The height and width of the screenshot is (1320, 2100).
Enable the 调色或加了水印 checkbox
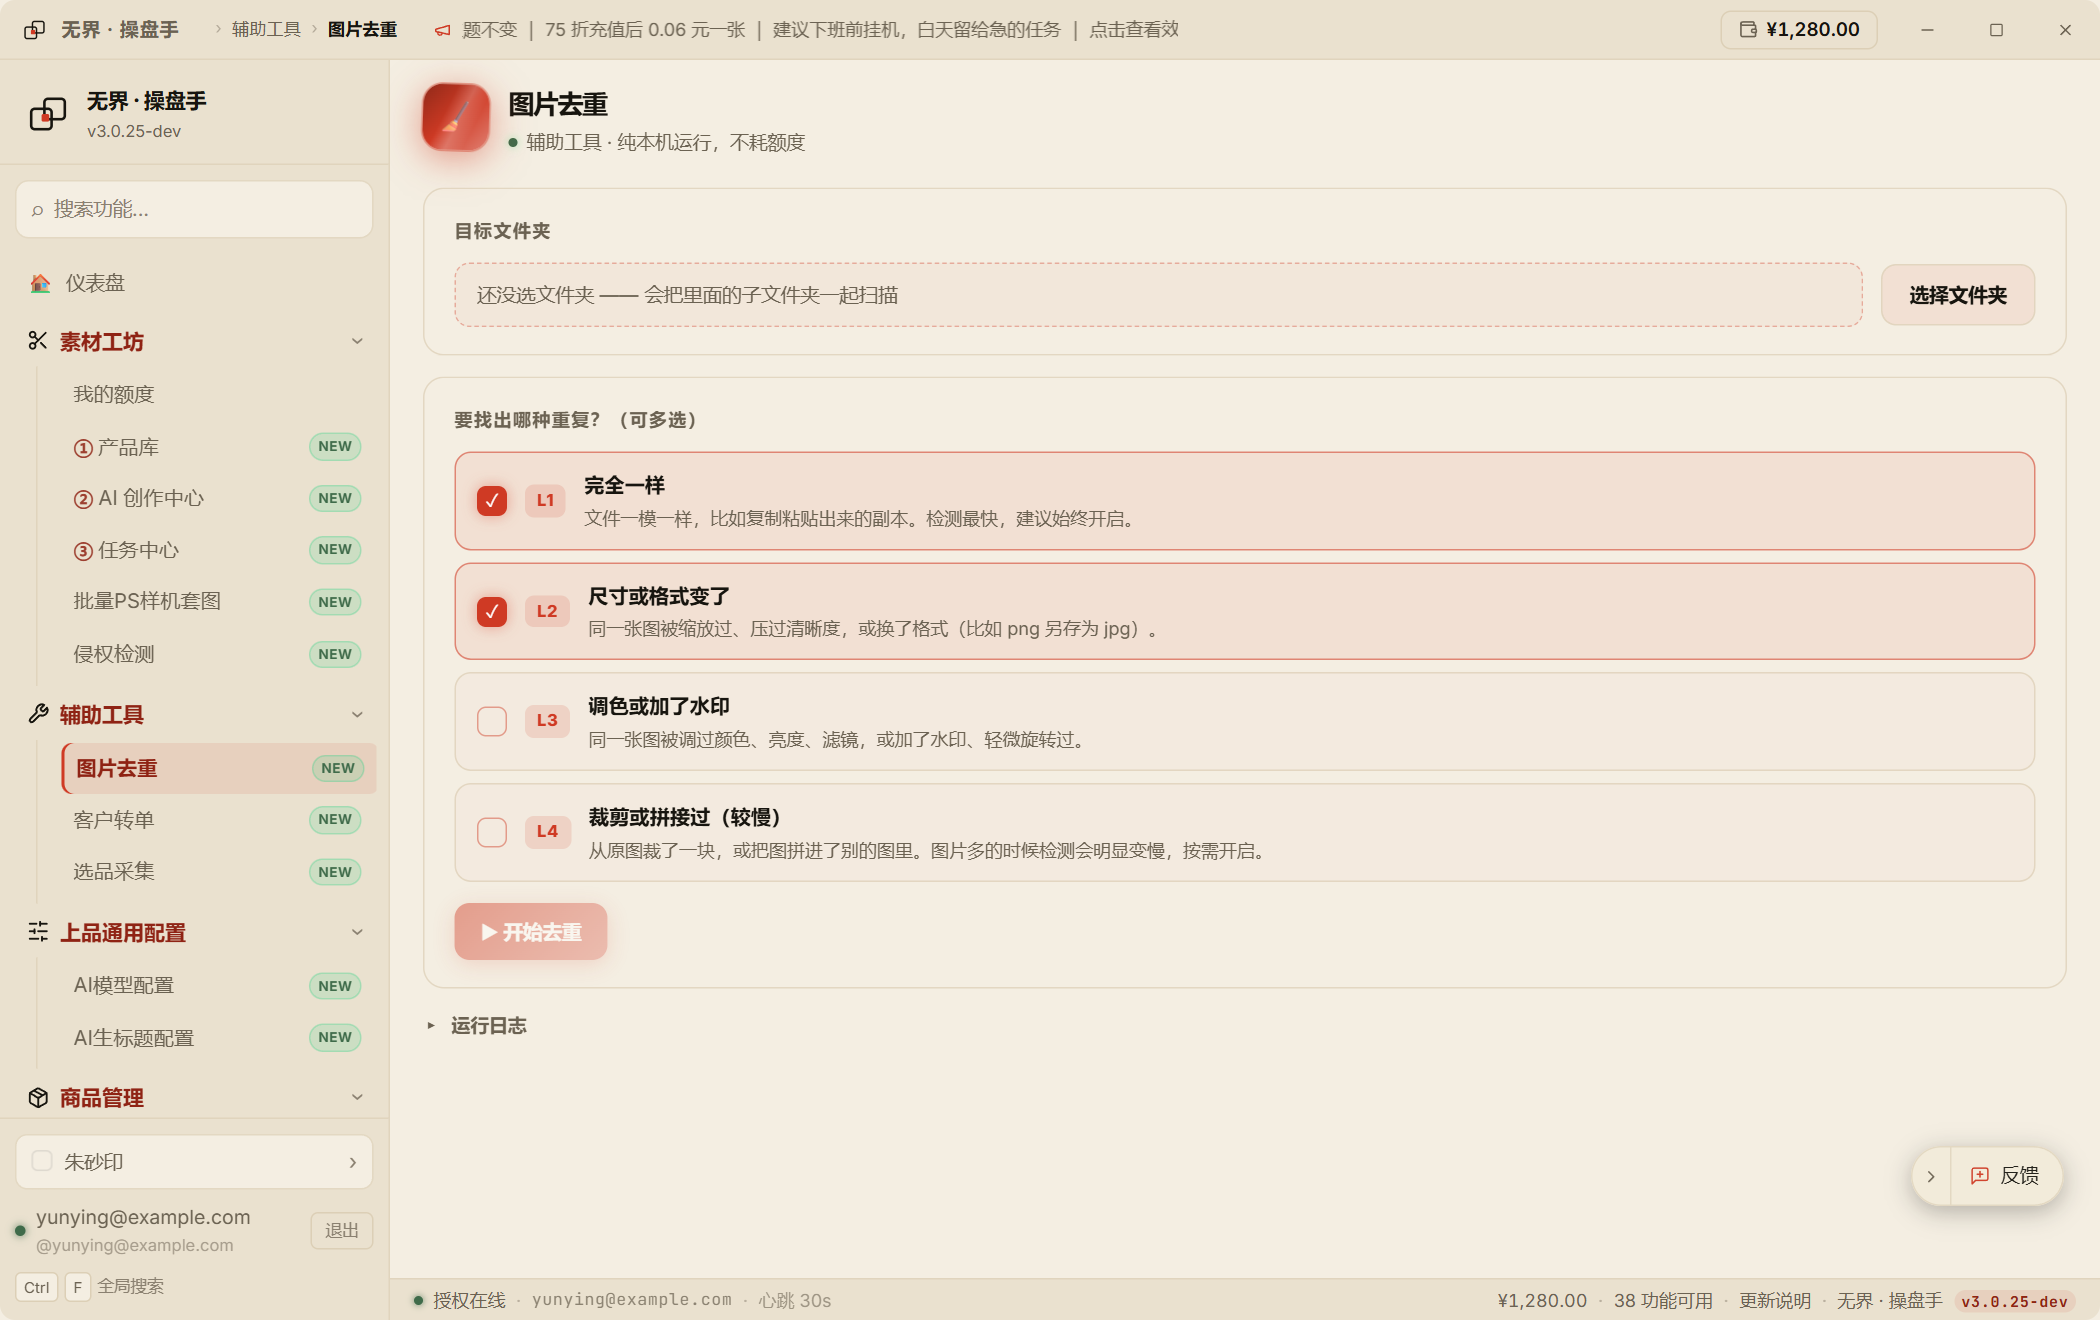click(x=492, y=721)
